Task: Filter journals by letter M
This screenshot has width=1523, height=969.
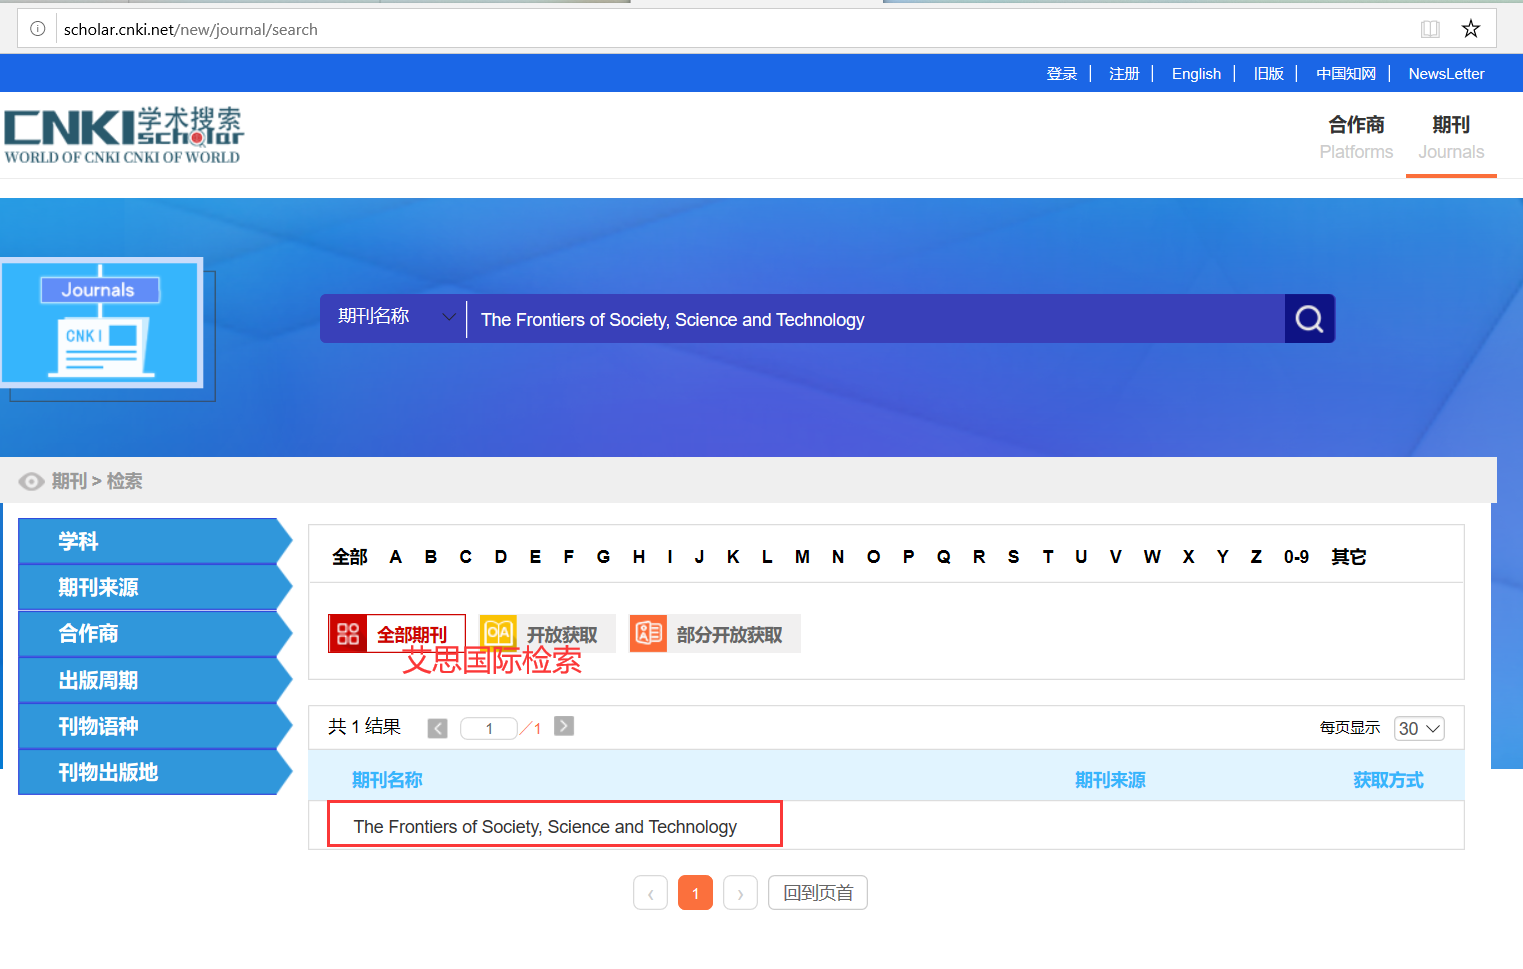Action: [x=802, y=557]
